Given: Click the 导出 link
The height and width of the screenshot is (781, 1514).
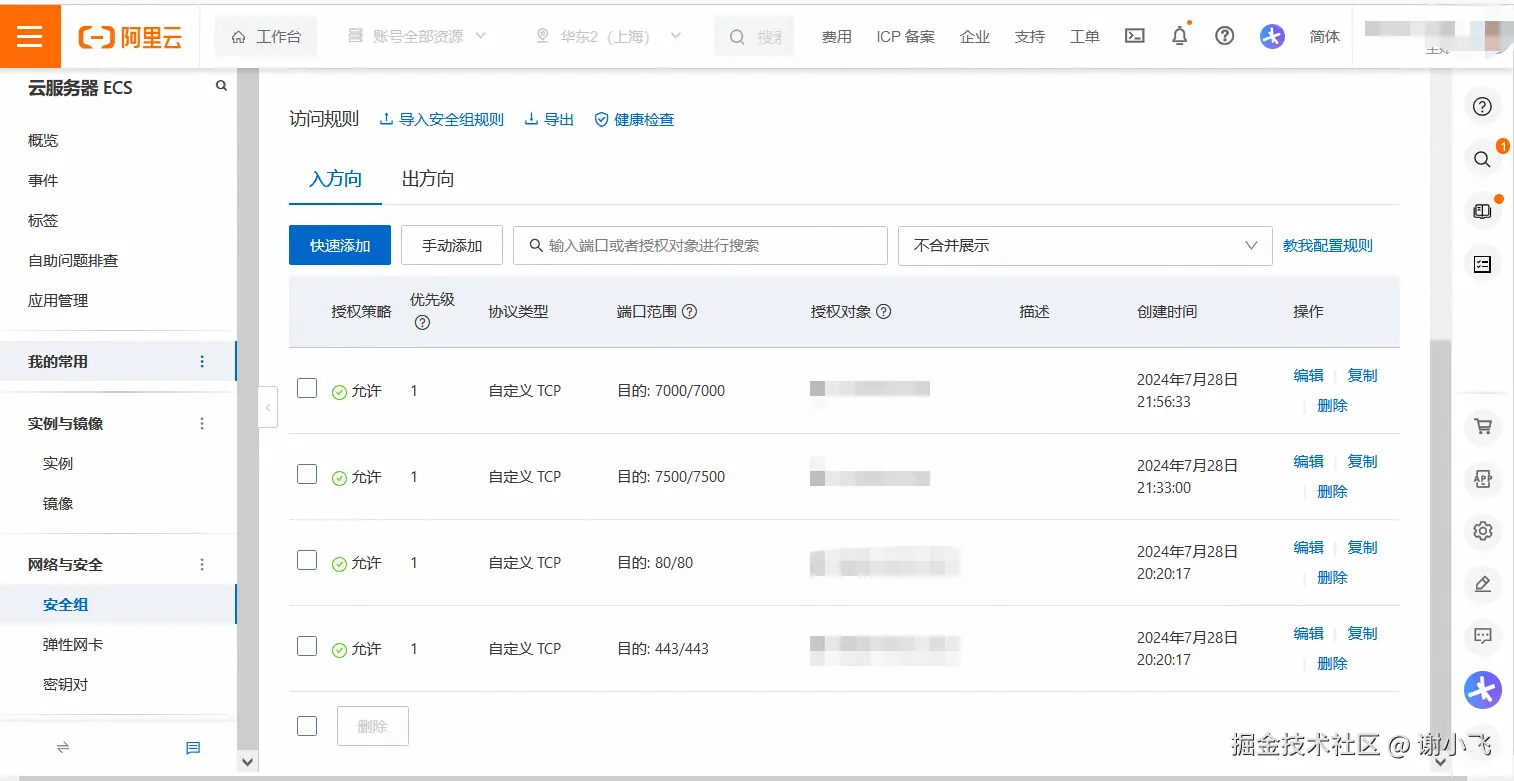Looking at the screenshot, I should click(x=549, y=119).
